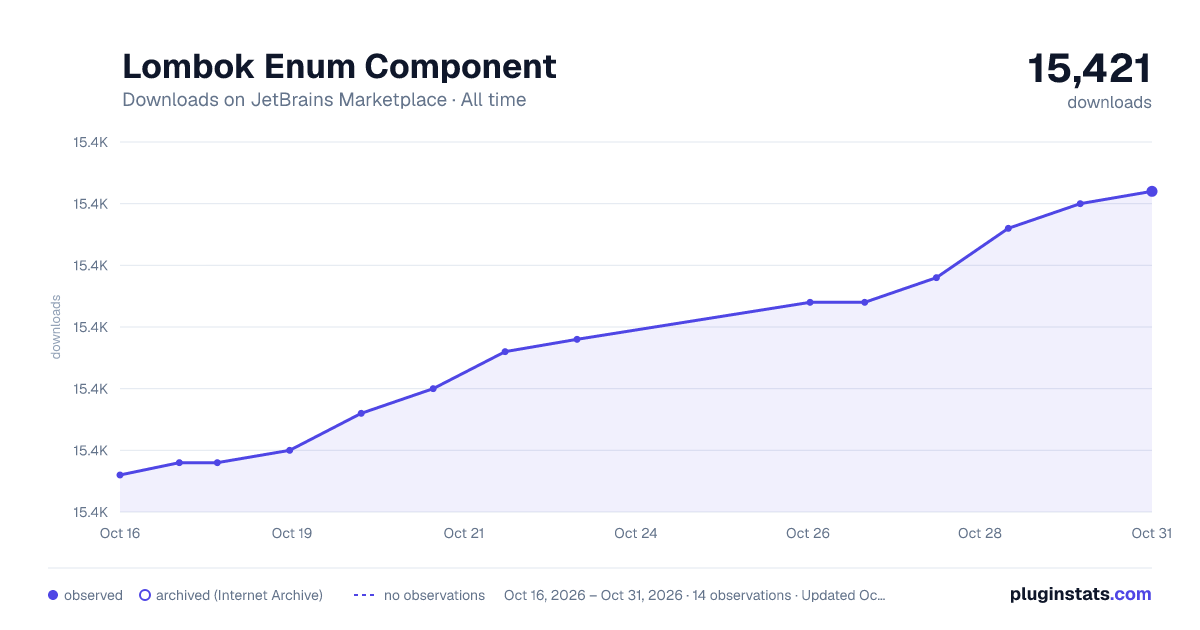Select the first data point at Oct 16
The image size is (1200, 630).
pos(120,475)
